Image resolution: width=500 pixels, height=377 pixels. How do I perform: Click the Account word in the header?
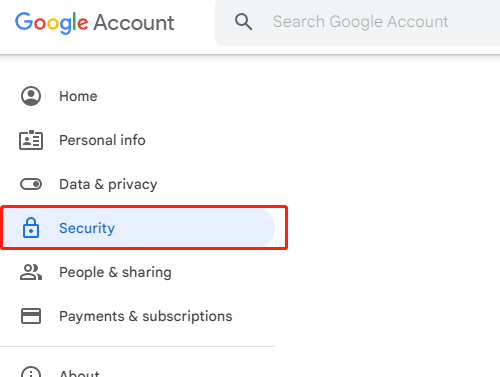point(134,23)
